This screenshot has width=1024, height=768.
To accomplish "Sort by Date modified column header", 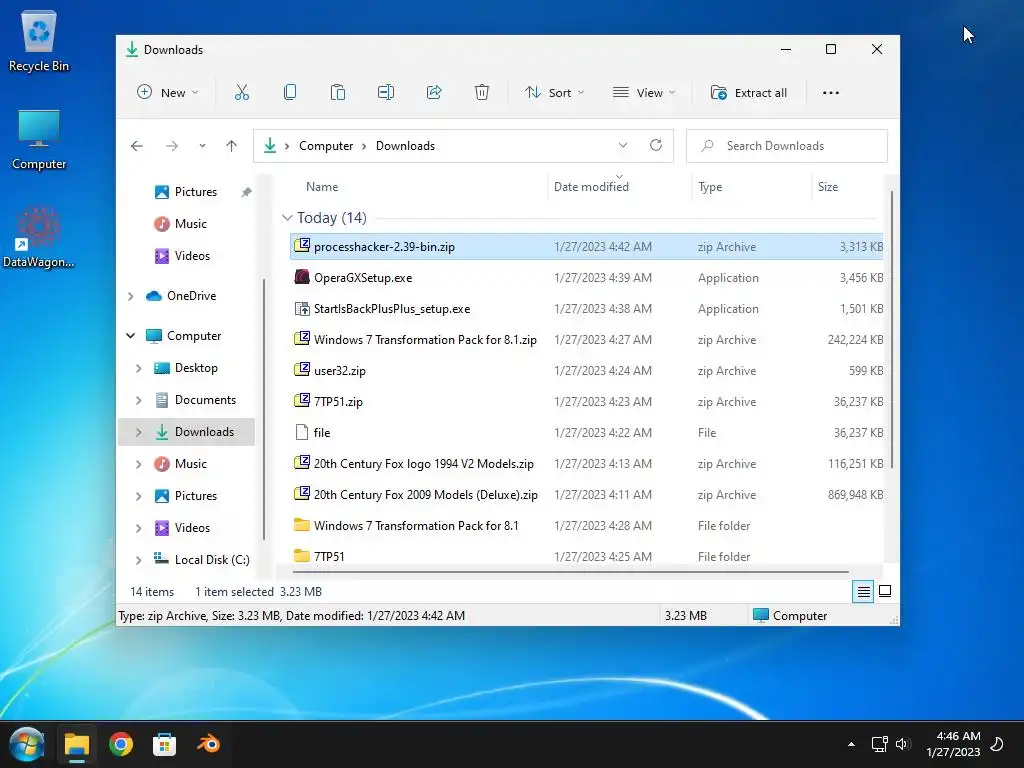I will (x=591, y=187).
